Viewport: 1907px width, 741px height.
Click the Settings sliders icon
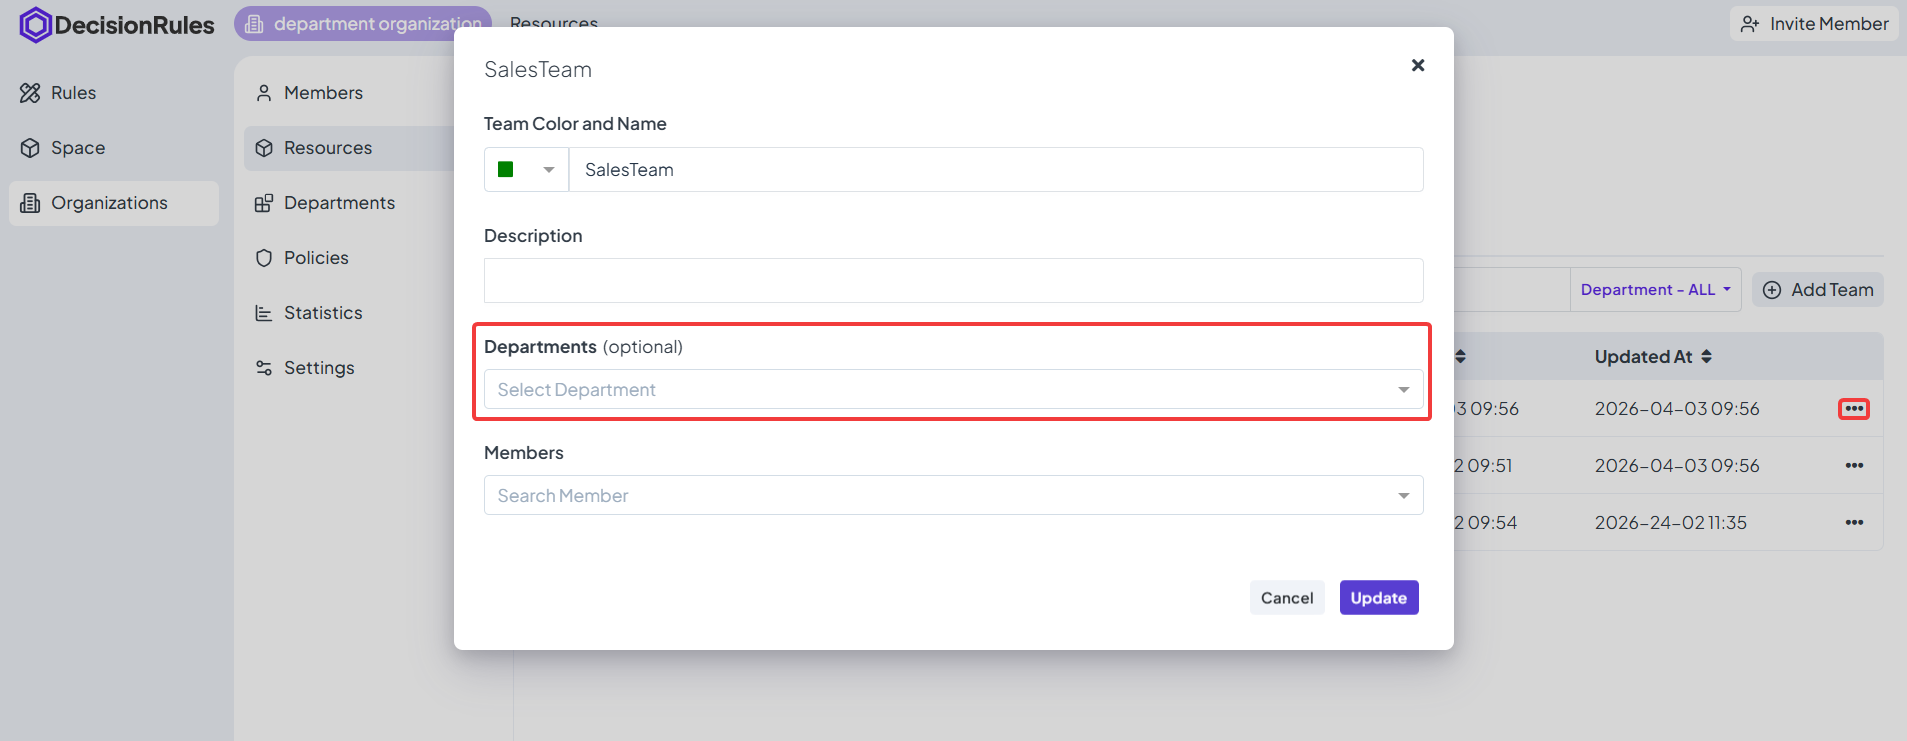[264, 368]
